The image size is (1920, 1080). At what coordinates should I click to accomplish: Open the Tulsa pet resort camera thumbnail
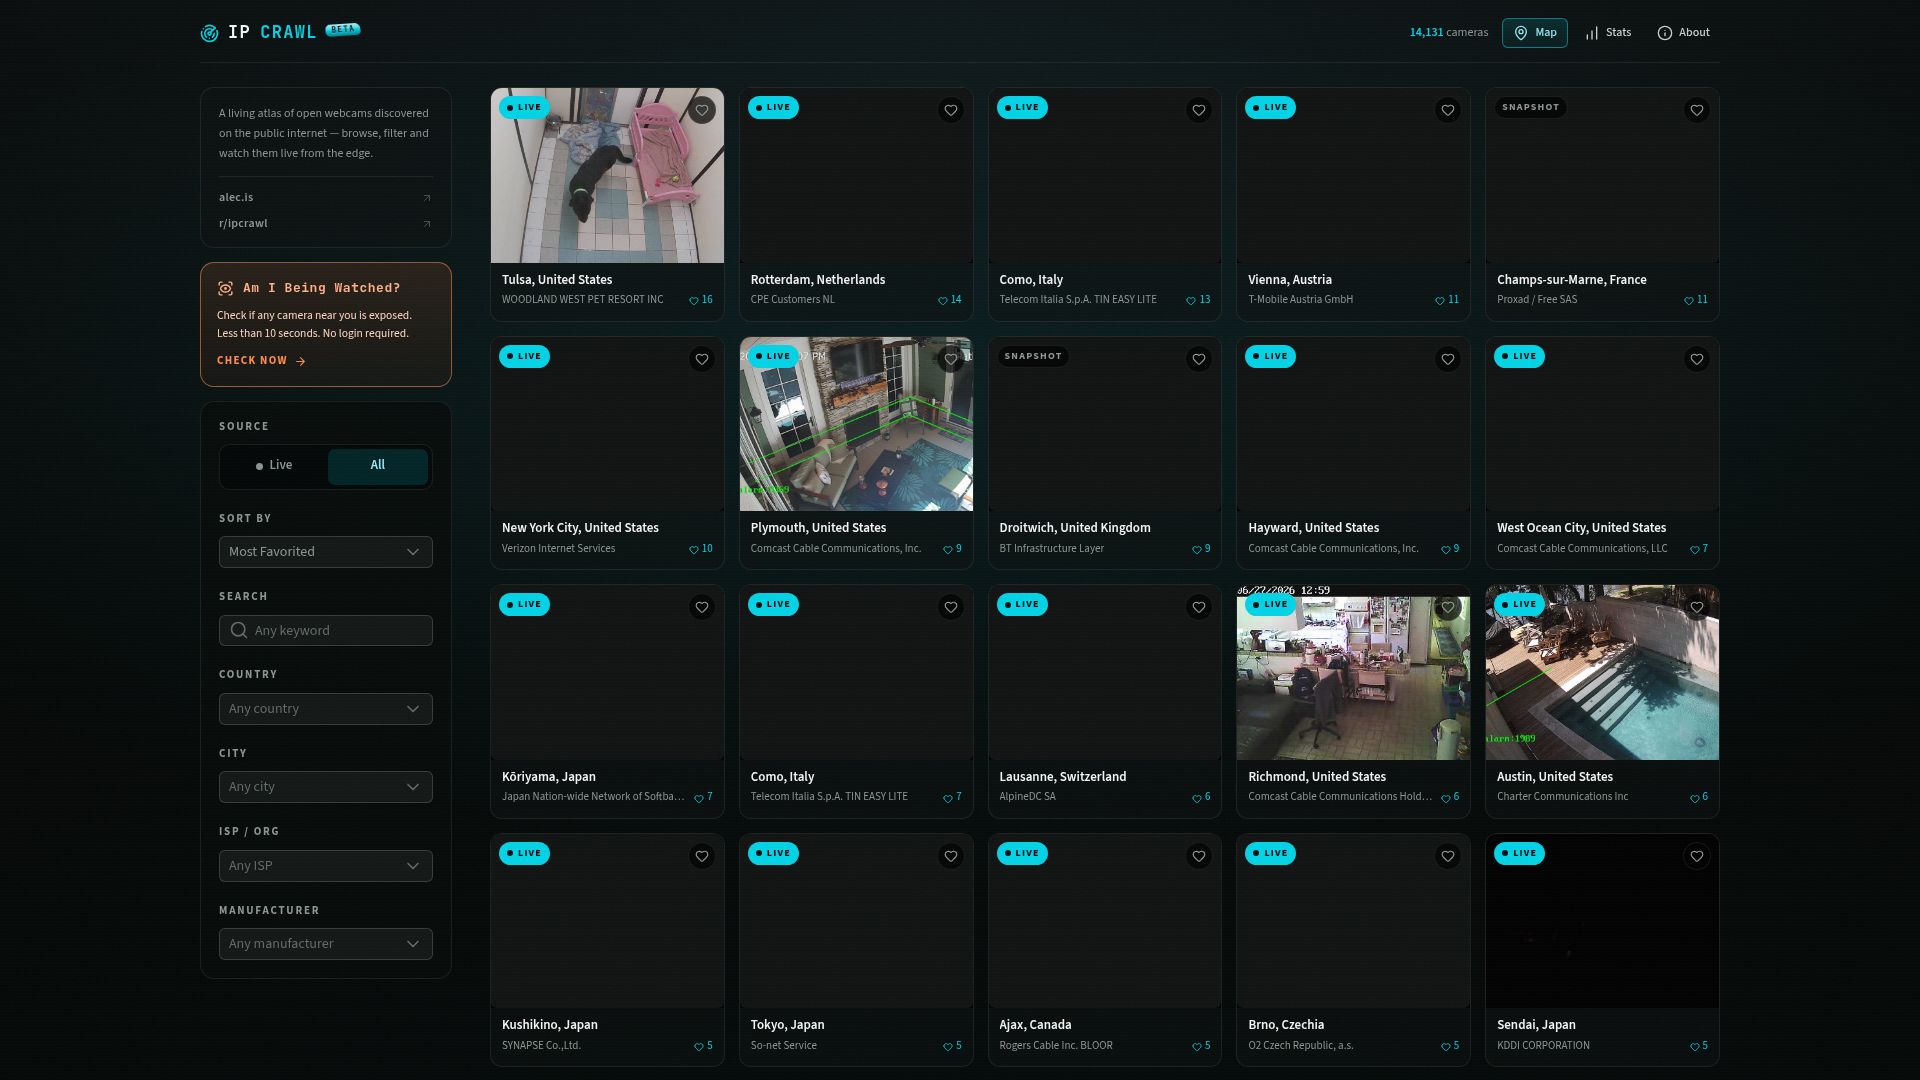coord(607,176)
